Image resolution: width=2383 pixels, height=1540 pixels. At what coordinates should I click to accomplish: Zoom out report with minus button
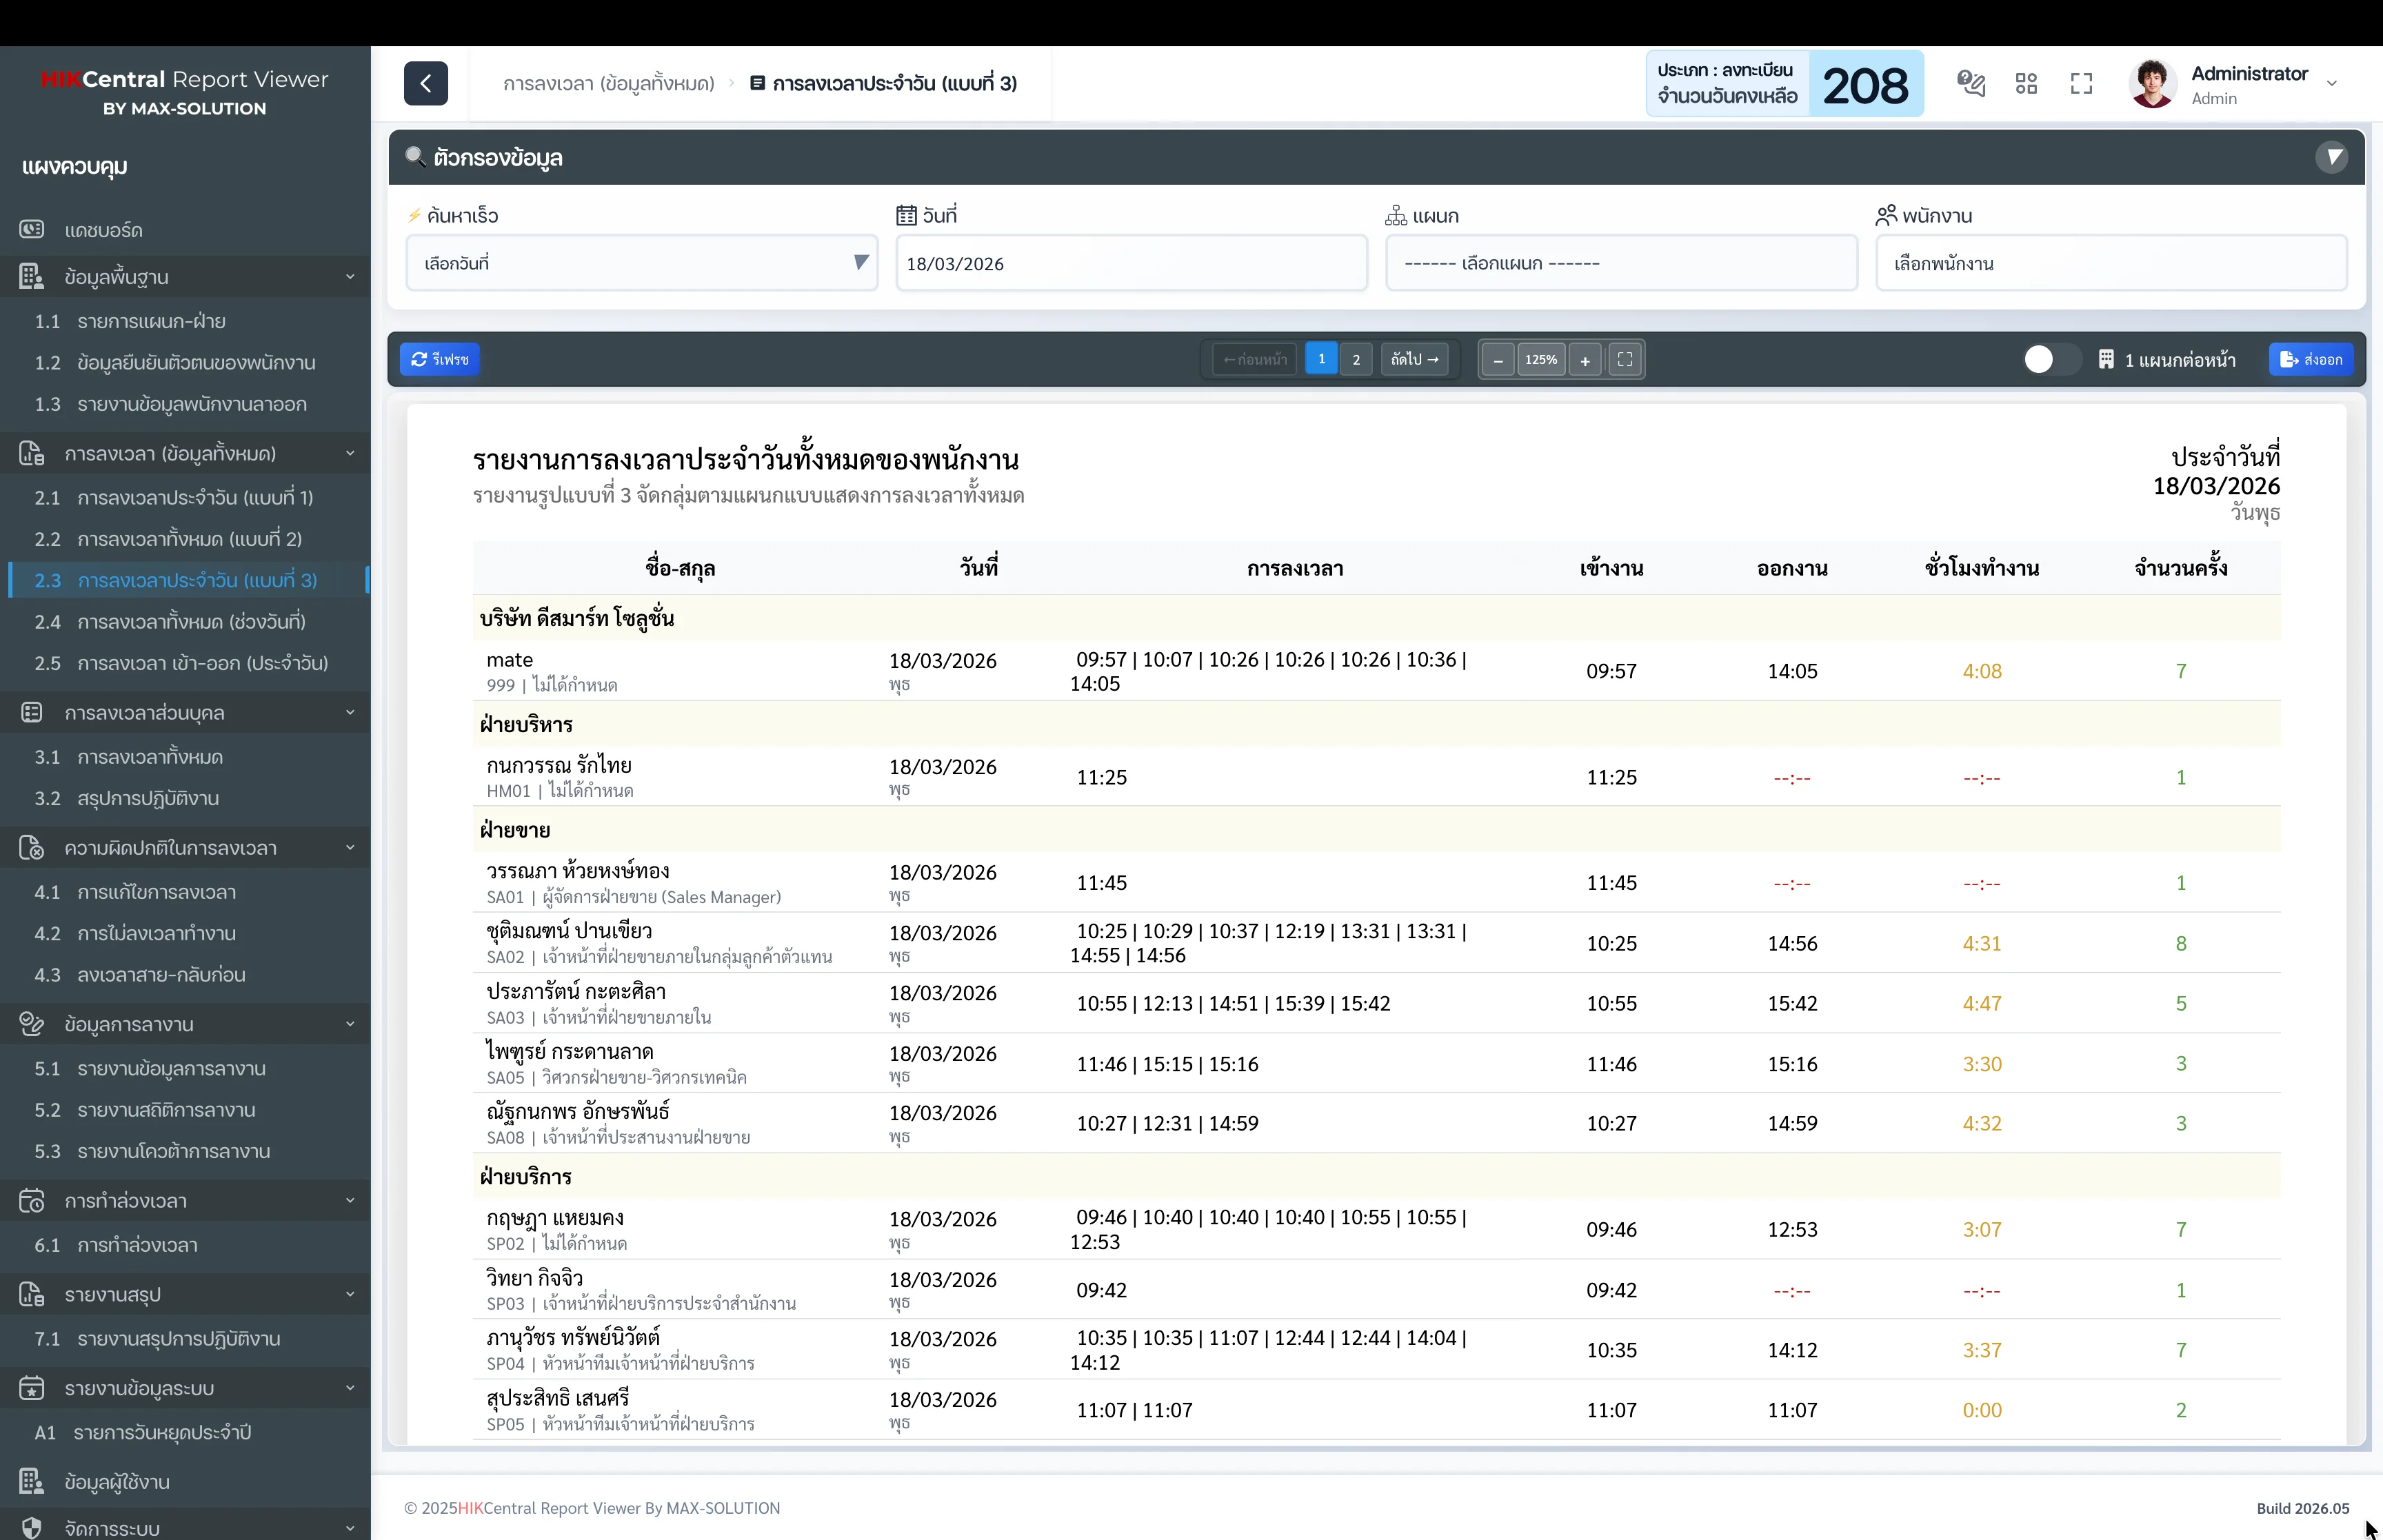coord(1497,360)
